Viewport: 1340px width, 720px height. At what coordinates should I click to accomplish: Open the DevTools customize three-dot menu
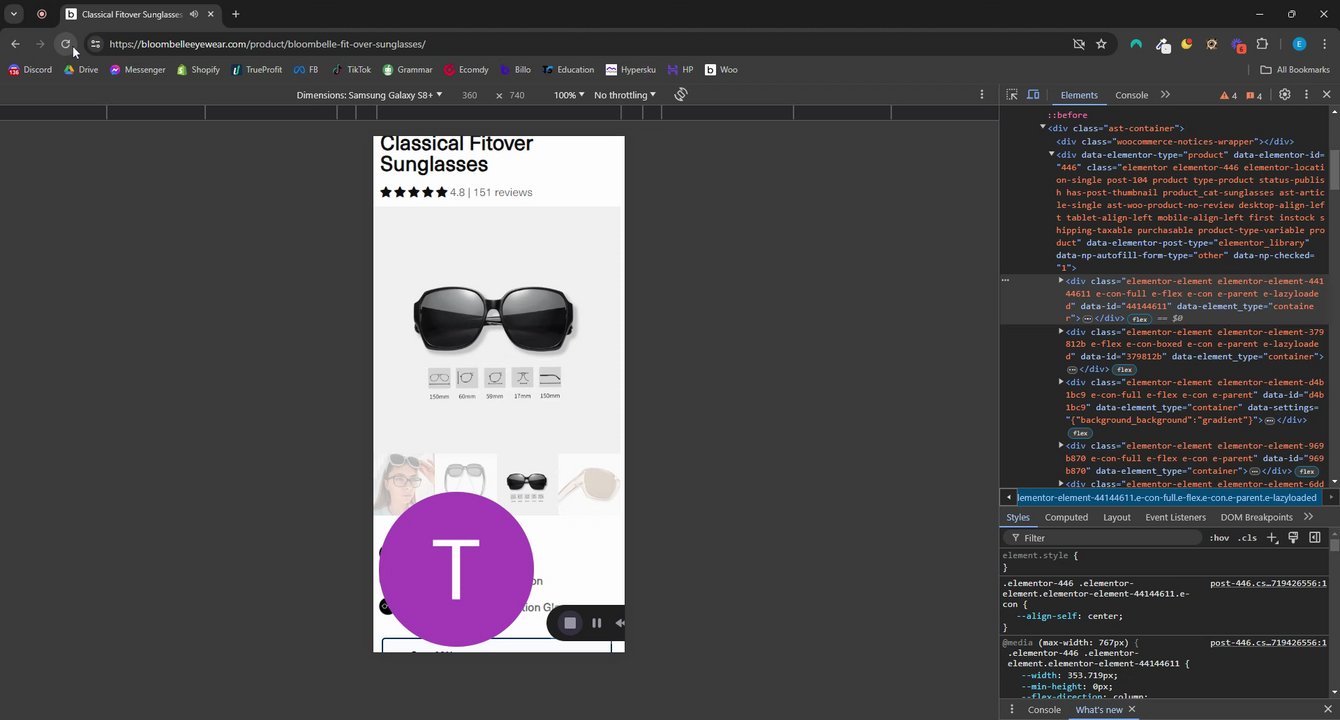tap(1306, 95)
